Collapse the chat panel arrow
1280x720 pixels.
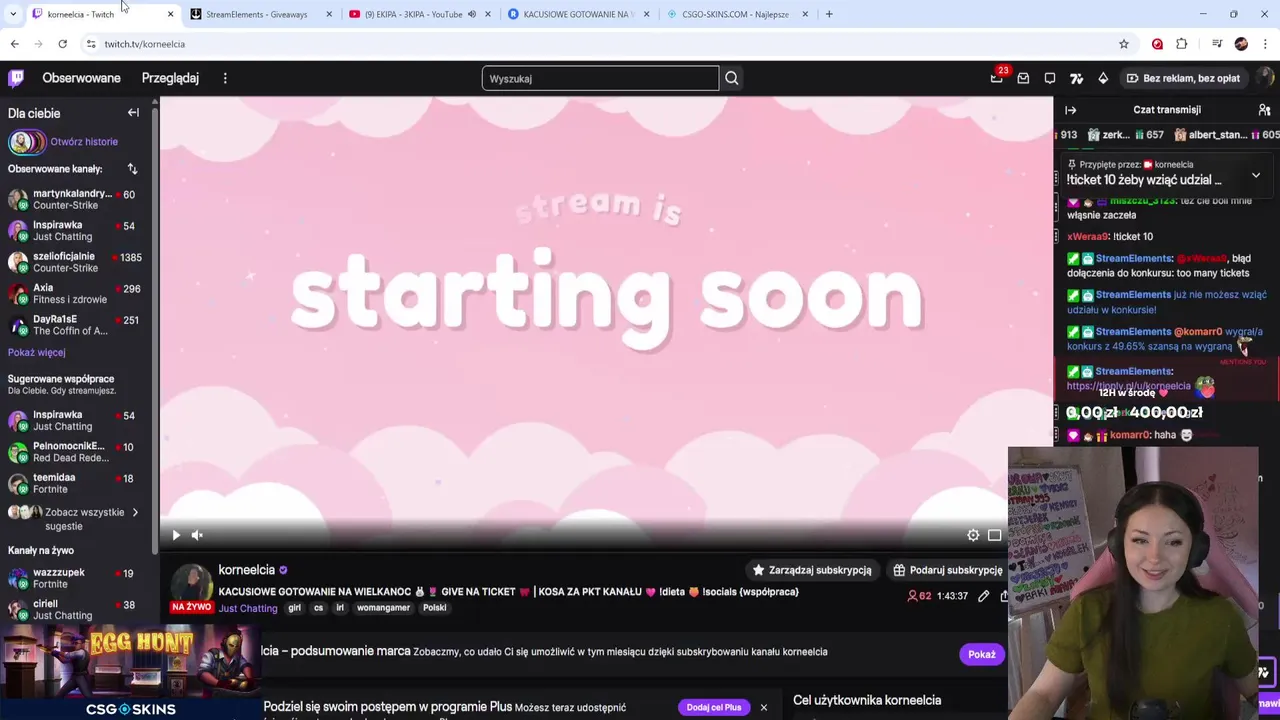coord(1071,110)
